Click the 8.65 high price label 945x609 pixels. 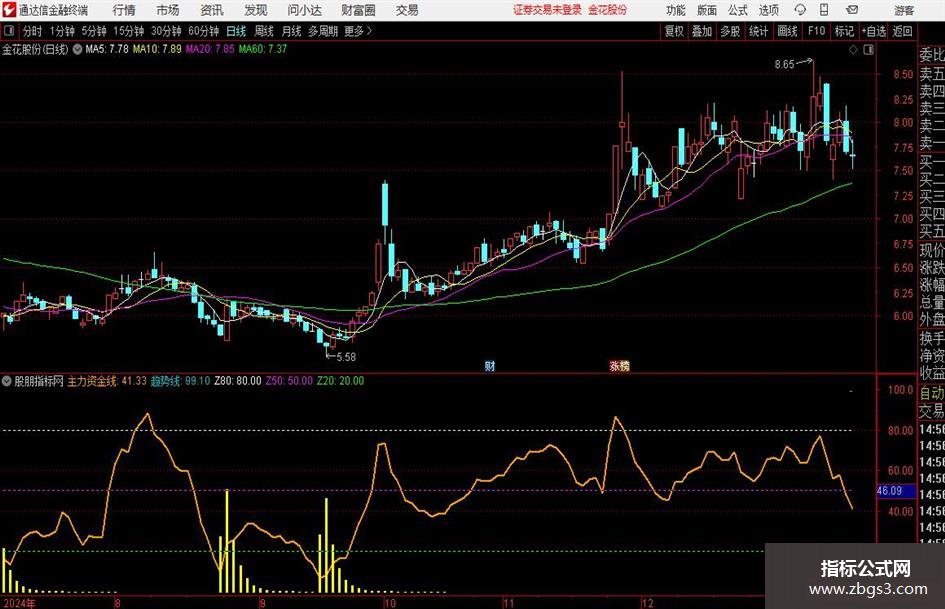coord(785,65)
